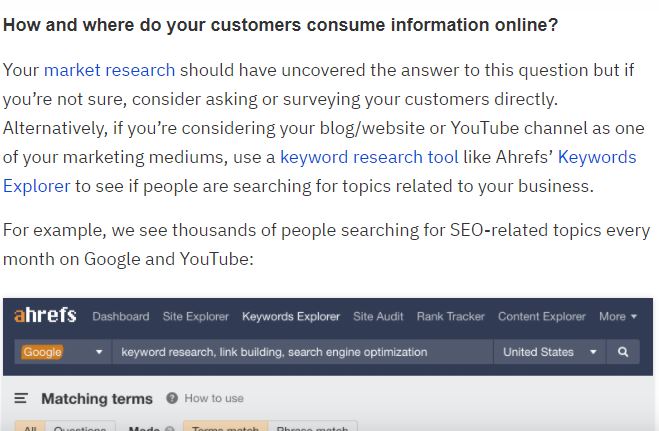Switch to the Questions filter tab
Image resolution: width=659 pixels, height=431 pixels.
(x=80, y=426)
